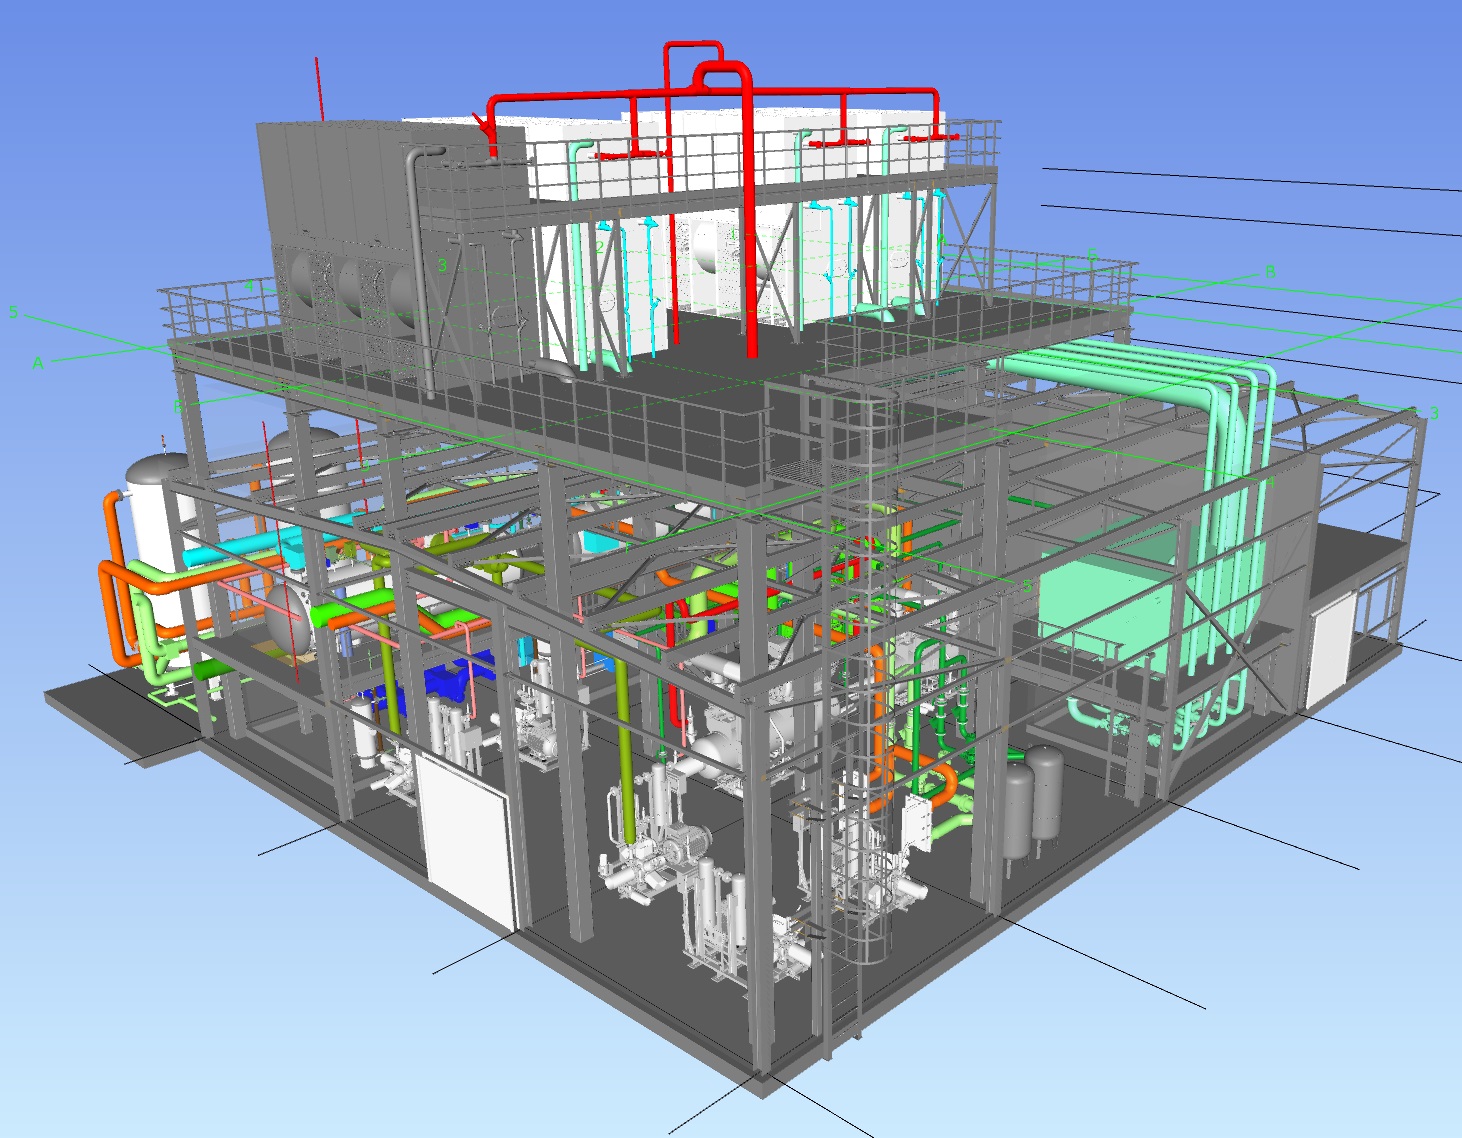1462x1138 pixels.
Task: Pick the cyan horizontal pipe on left
Action: tap(240, 550)
